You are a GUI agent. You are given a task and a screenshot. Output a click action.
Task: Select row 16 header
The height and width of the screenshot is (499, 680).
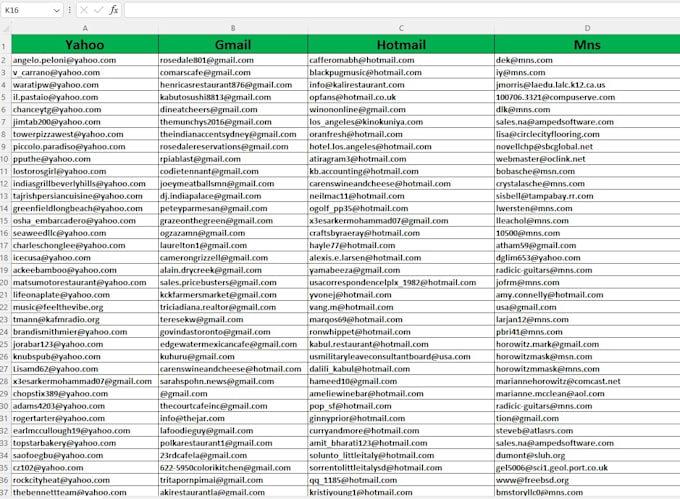4,233
